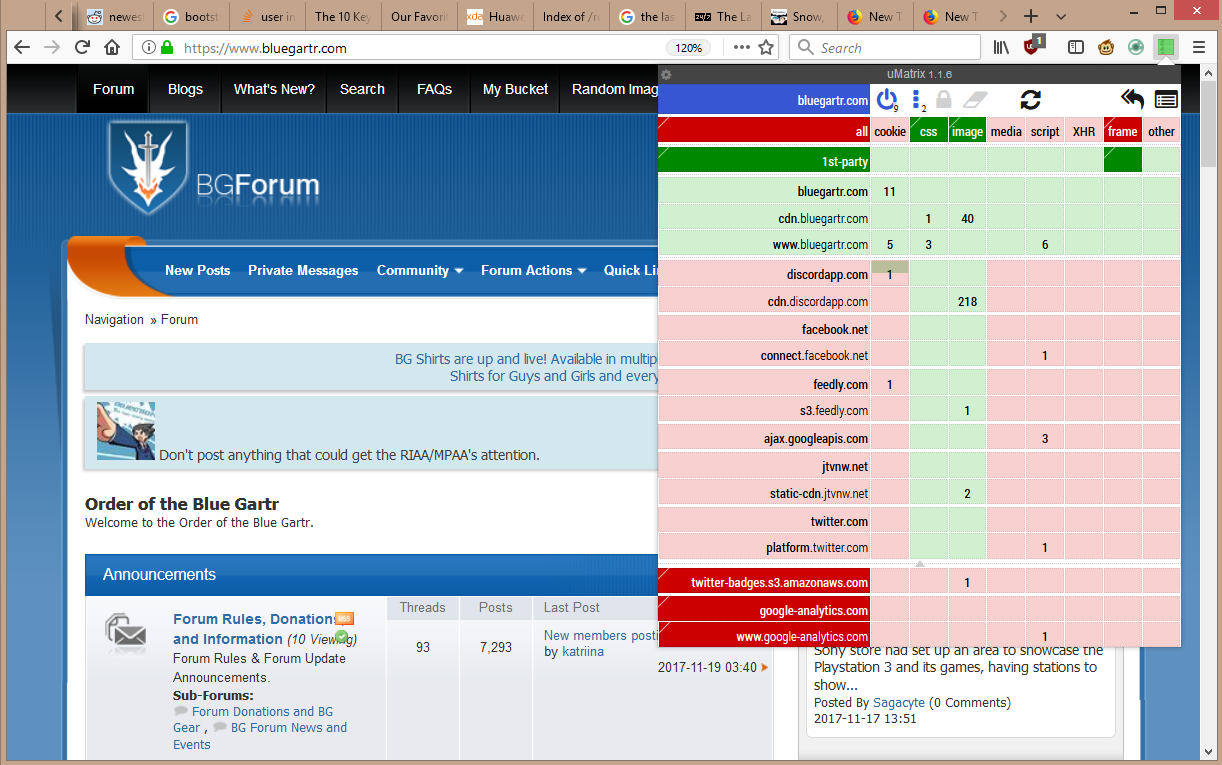Switch to the 'Index of /r' tab

pyautogui.click(x=570, y=16)
